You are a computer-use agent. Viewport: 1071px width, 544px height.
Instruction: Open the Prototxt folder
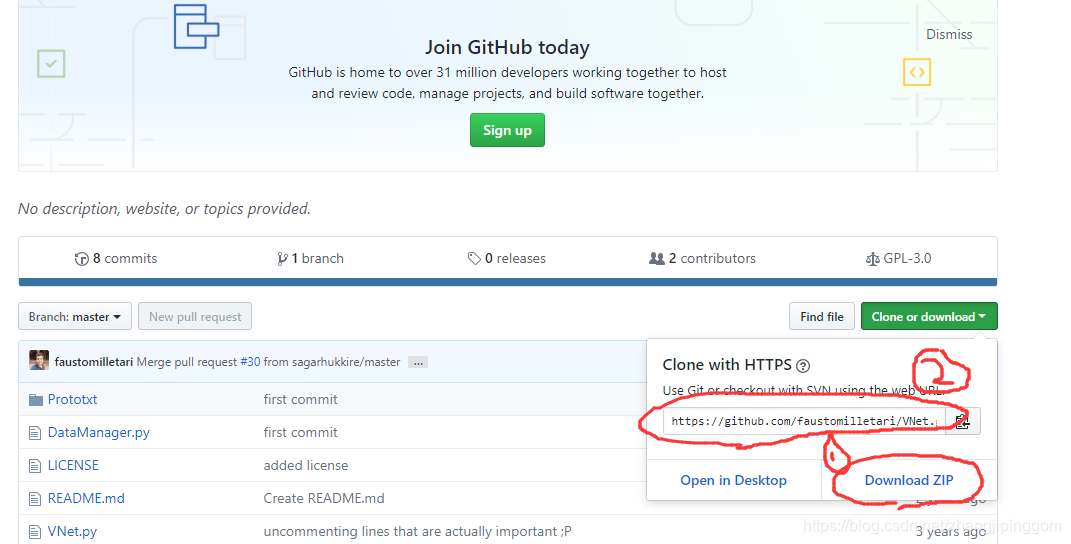pos(72,399)
